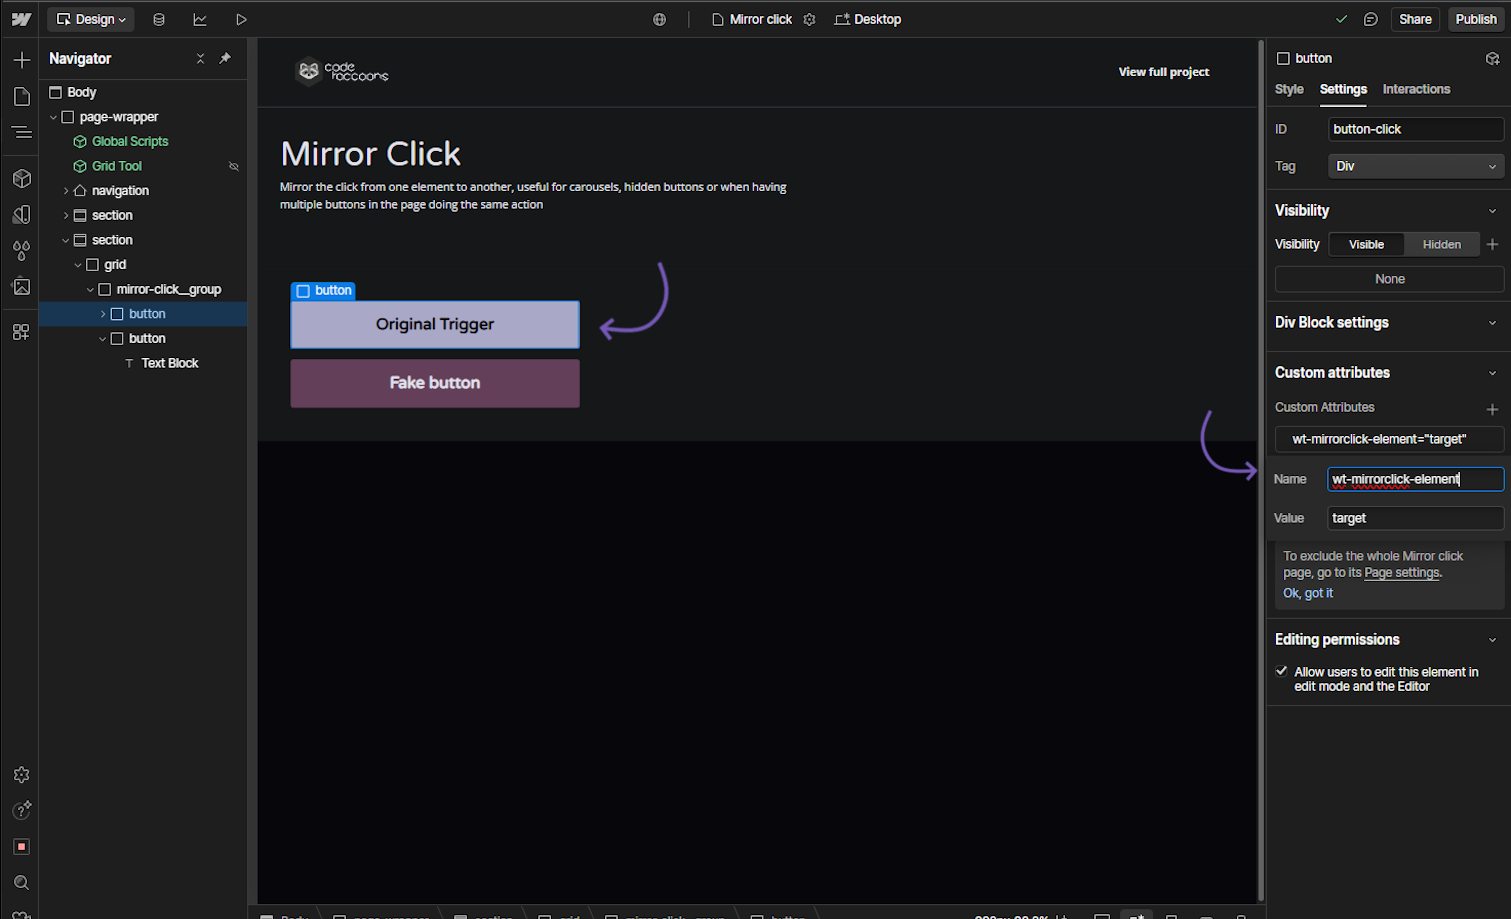Click the Fake button on canvas
1511x919 pixels.
coord(435,383)
